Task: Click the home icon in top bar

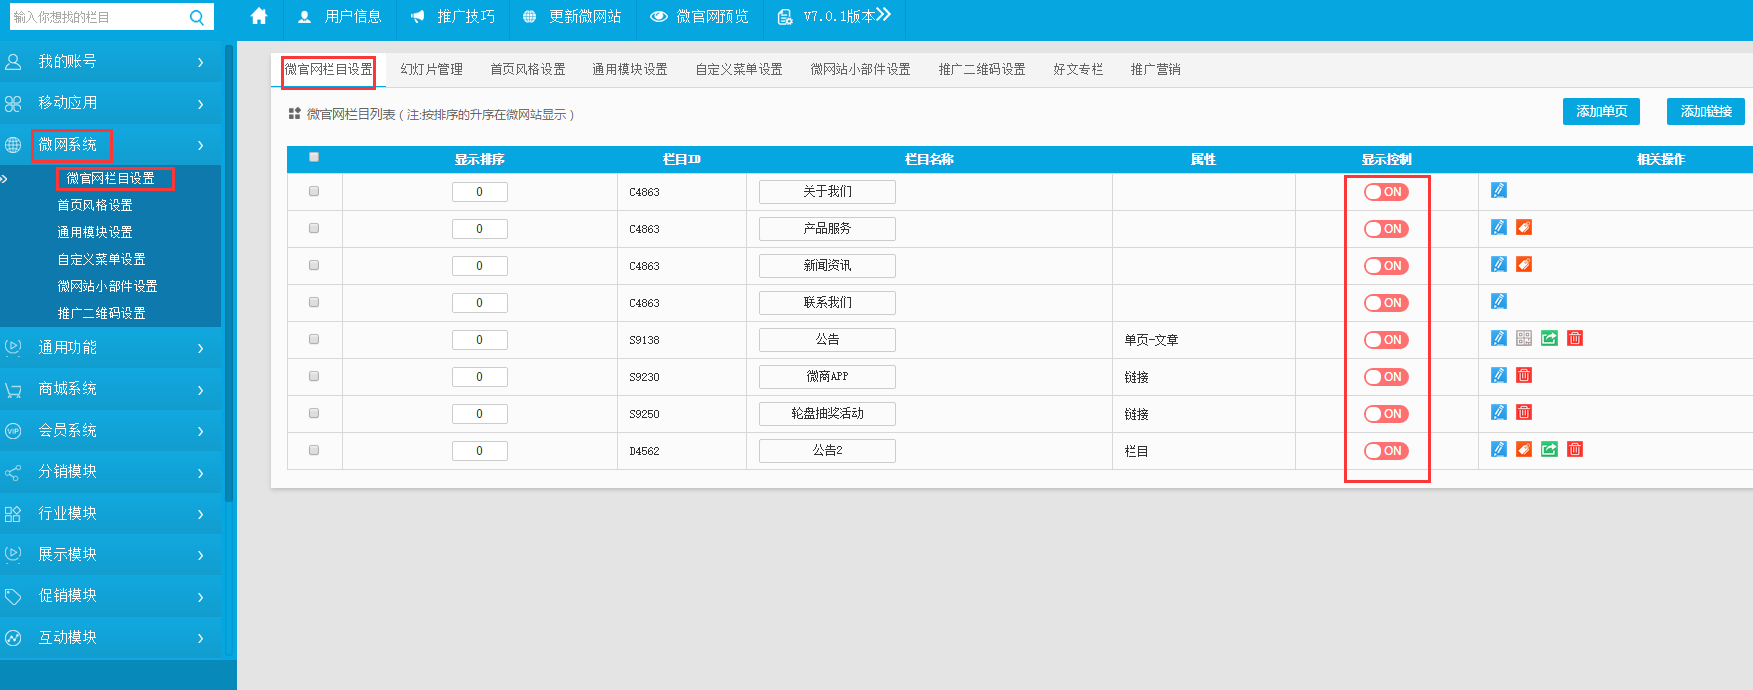Action: point(259,16)
